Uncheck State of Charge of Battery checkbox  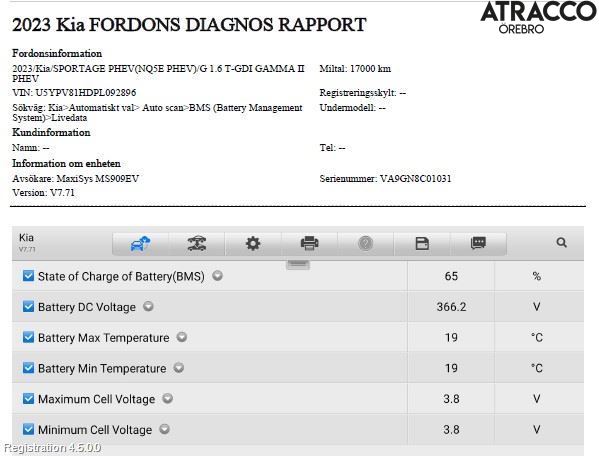(x=28, y=276)
